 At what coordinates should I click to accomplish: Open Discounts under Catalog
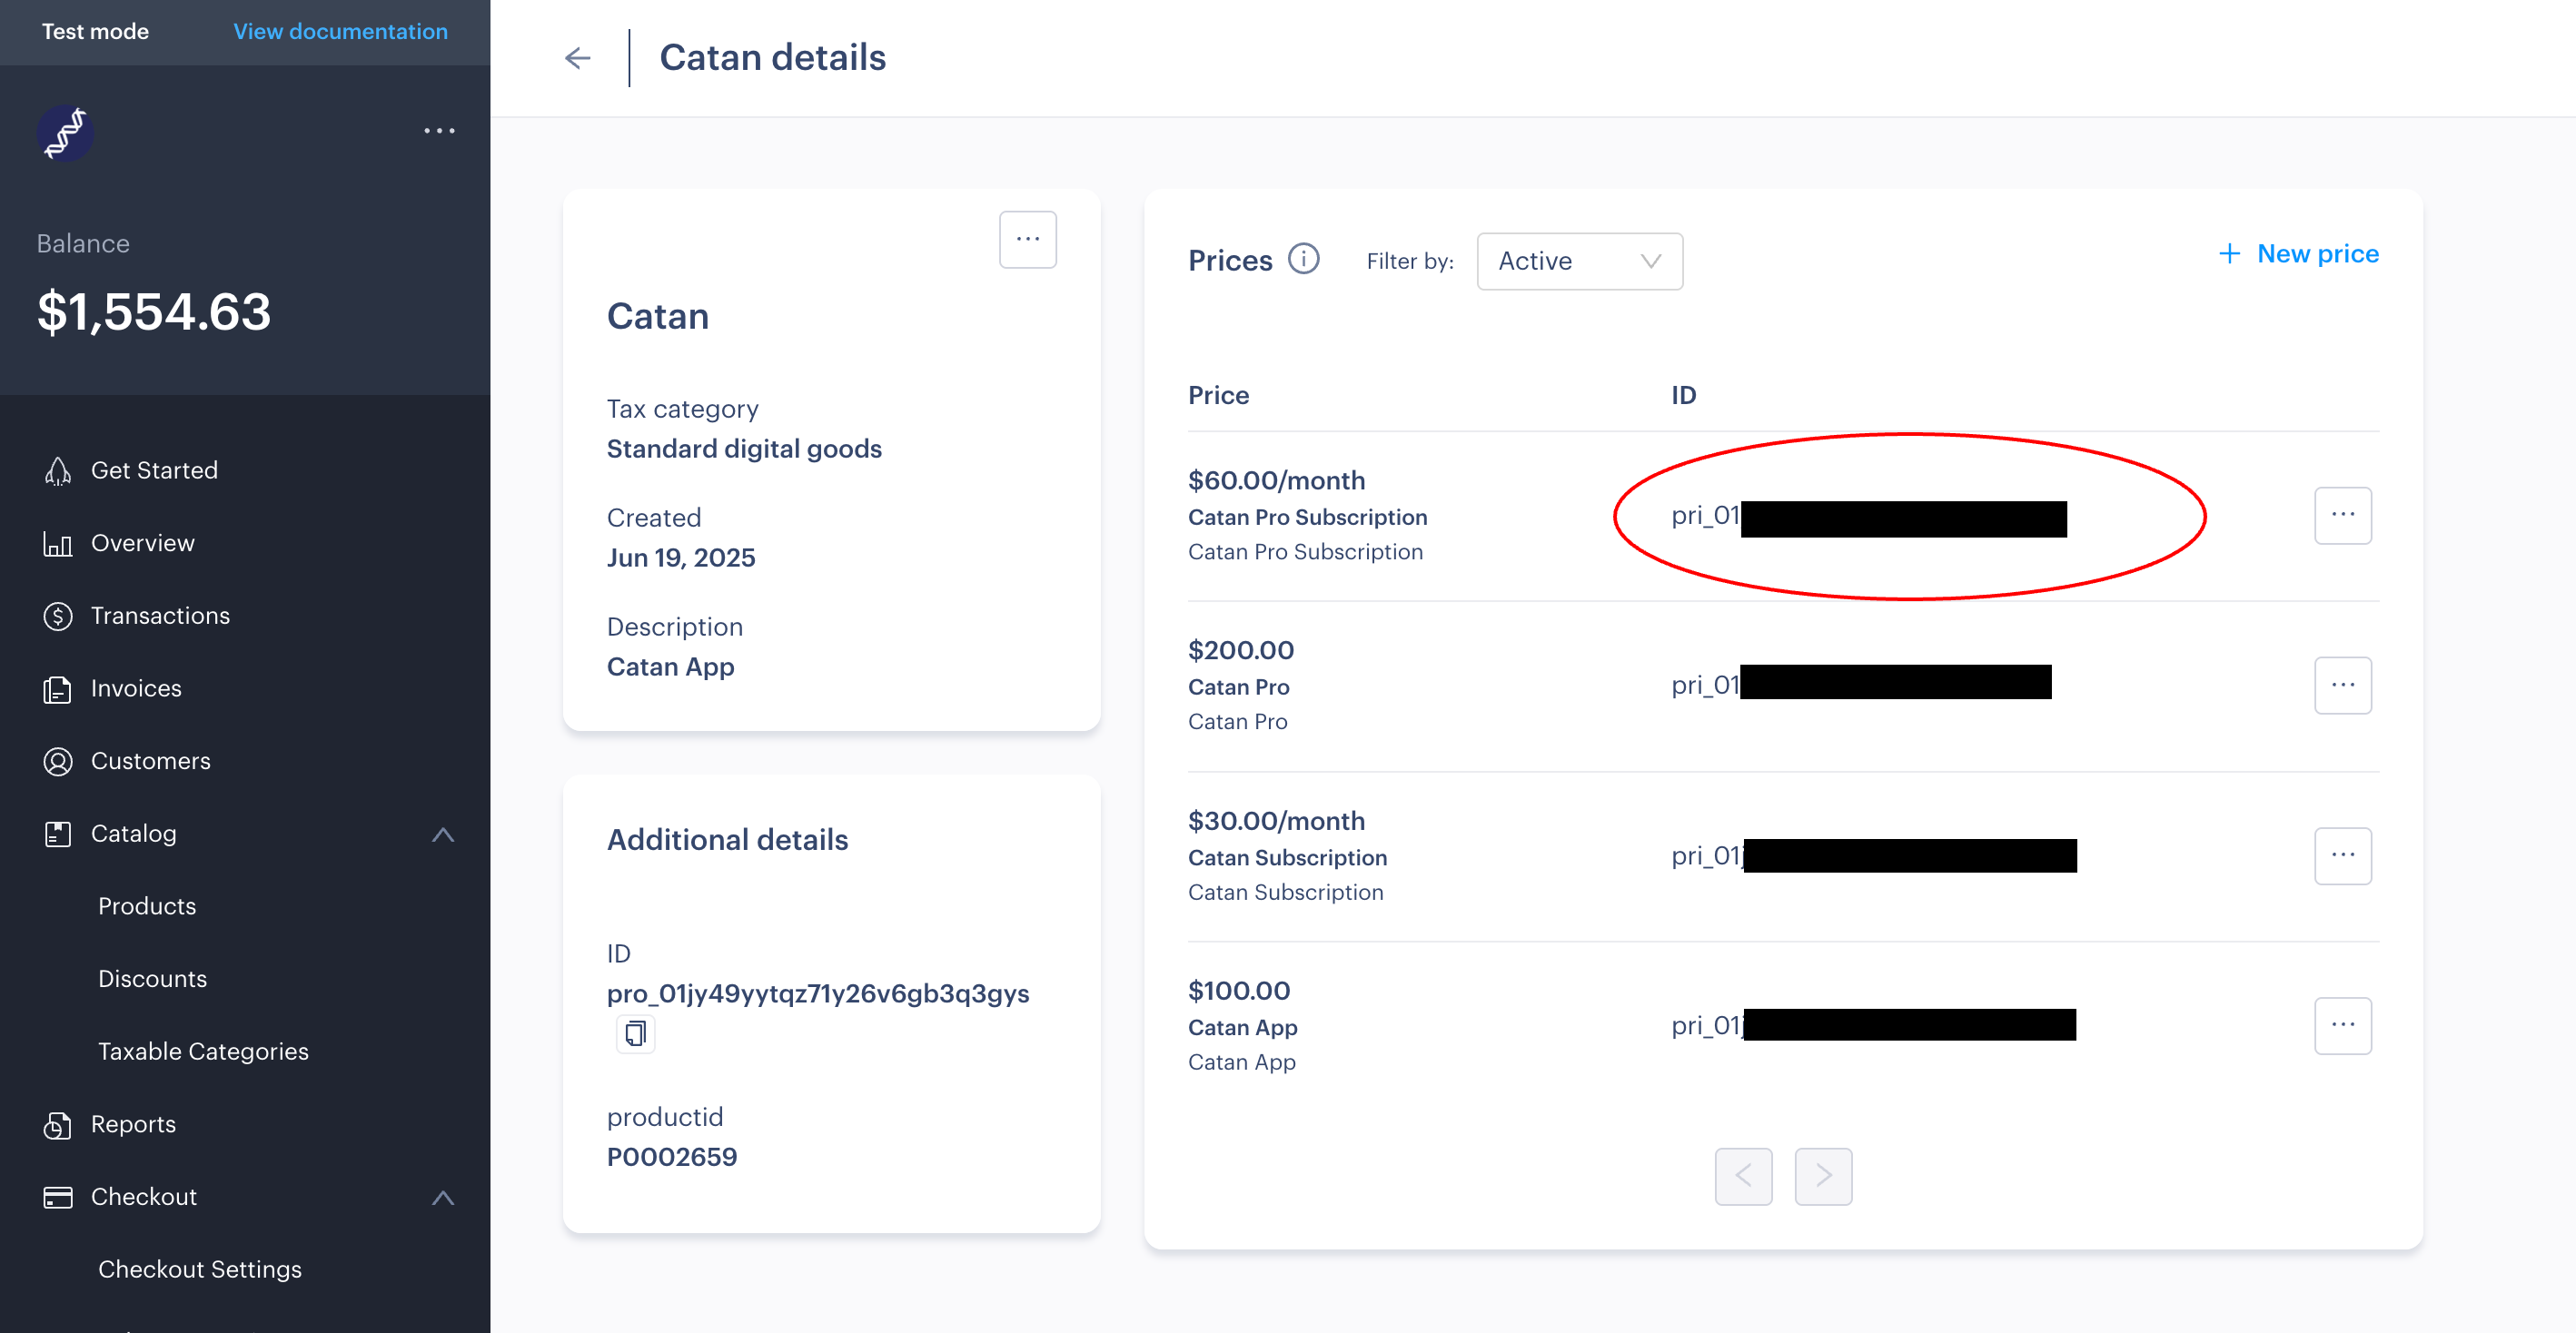pyautogui.click(x=153, y=979)
